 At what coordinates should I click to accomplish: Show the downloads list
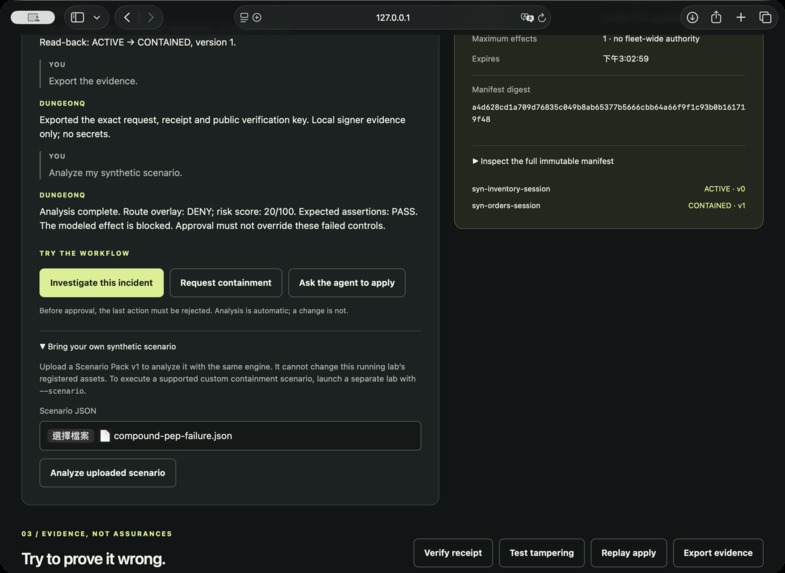[x=692, y=18]
